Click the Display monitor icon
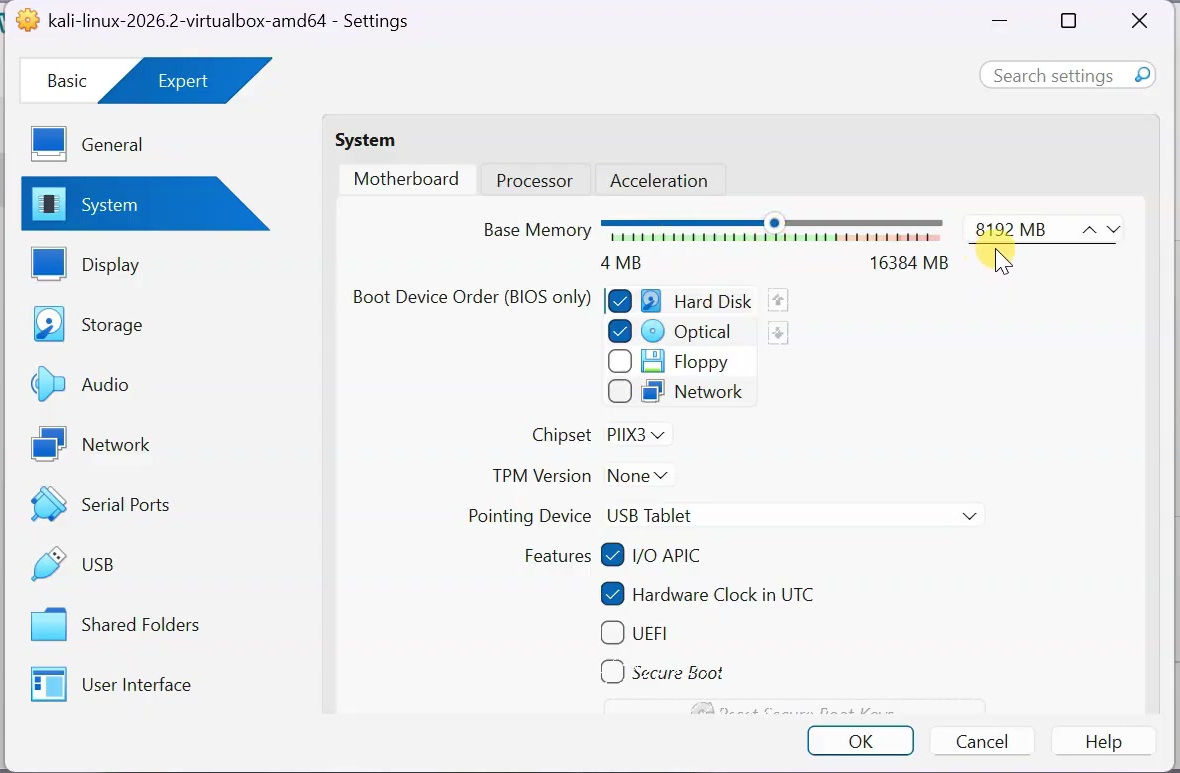 pyautogui.click(x=49, y=264)
